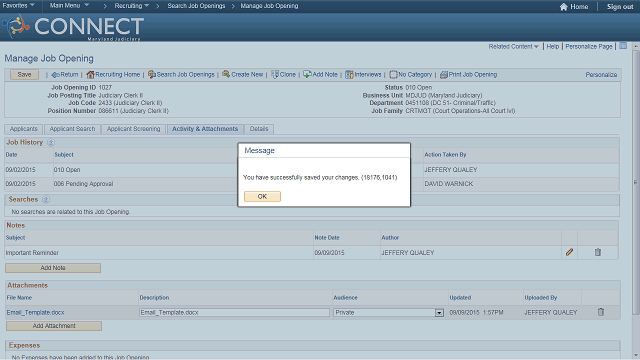The height and width of the screenshot is (360, 640).
Task: Open the Favorites dropdown menu
Action: click(x=18, y=6)
